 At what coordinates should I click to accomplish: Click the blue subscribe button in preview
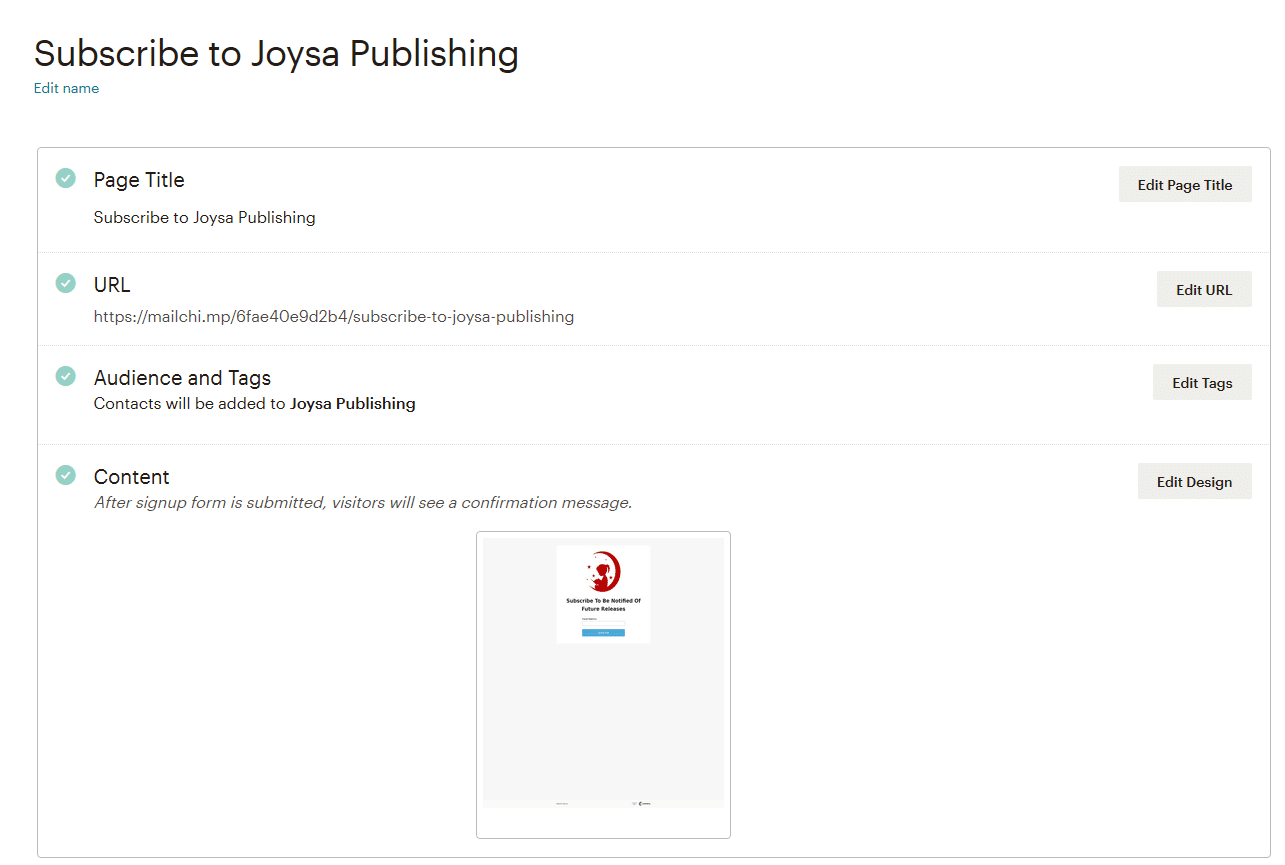[x=603, y=632]
